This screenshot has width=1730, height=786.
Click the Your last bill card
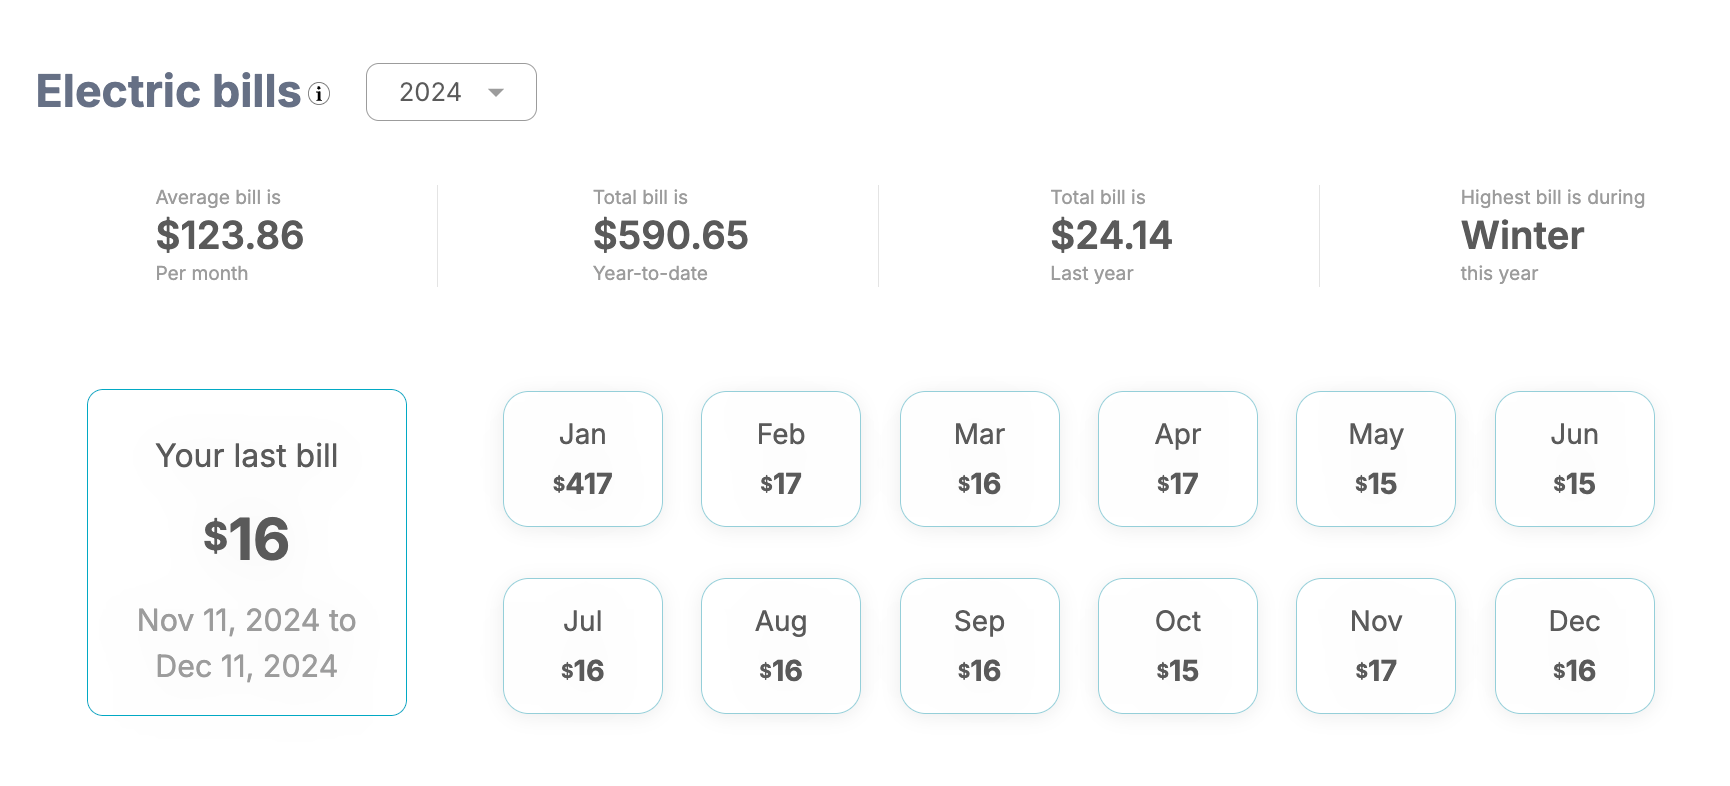point(247,552)
